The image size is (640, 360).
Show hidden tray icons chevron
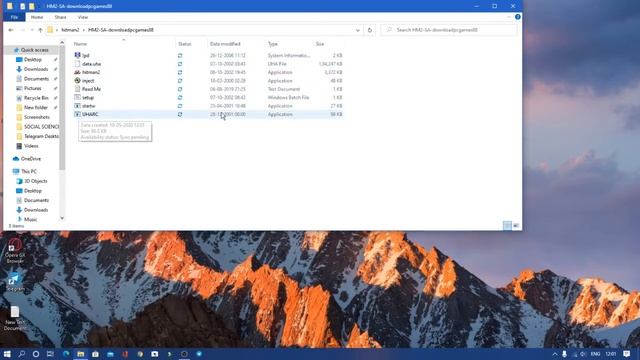click(555, 354)
